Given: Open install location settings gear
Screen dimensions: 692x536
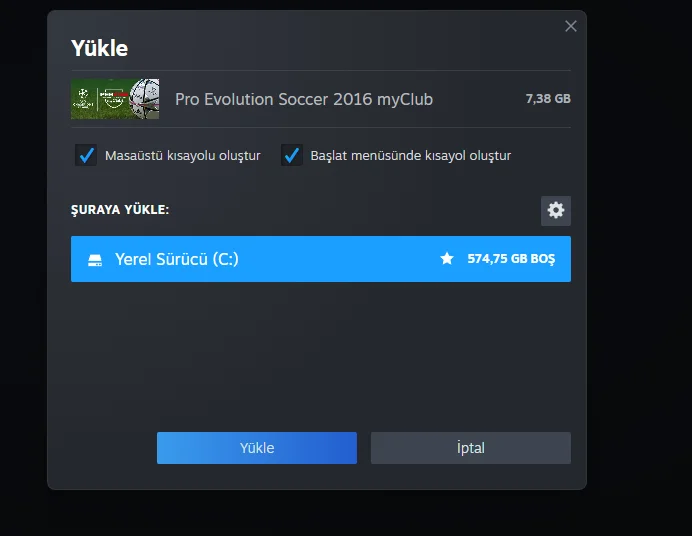Looking at the screenshot, I should pyautogui.click(x=556, y=210).
